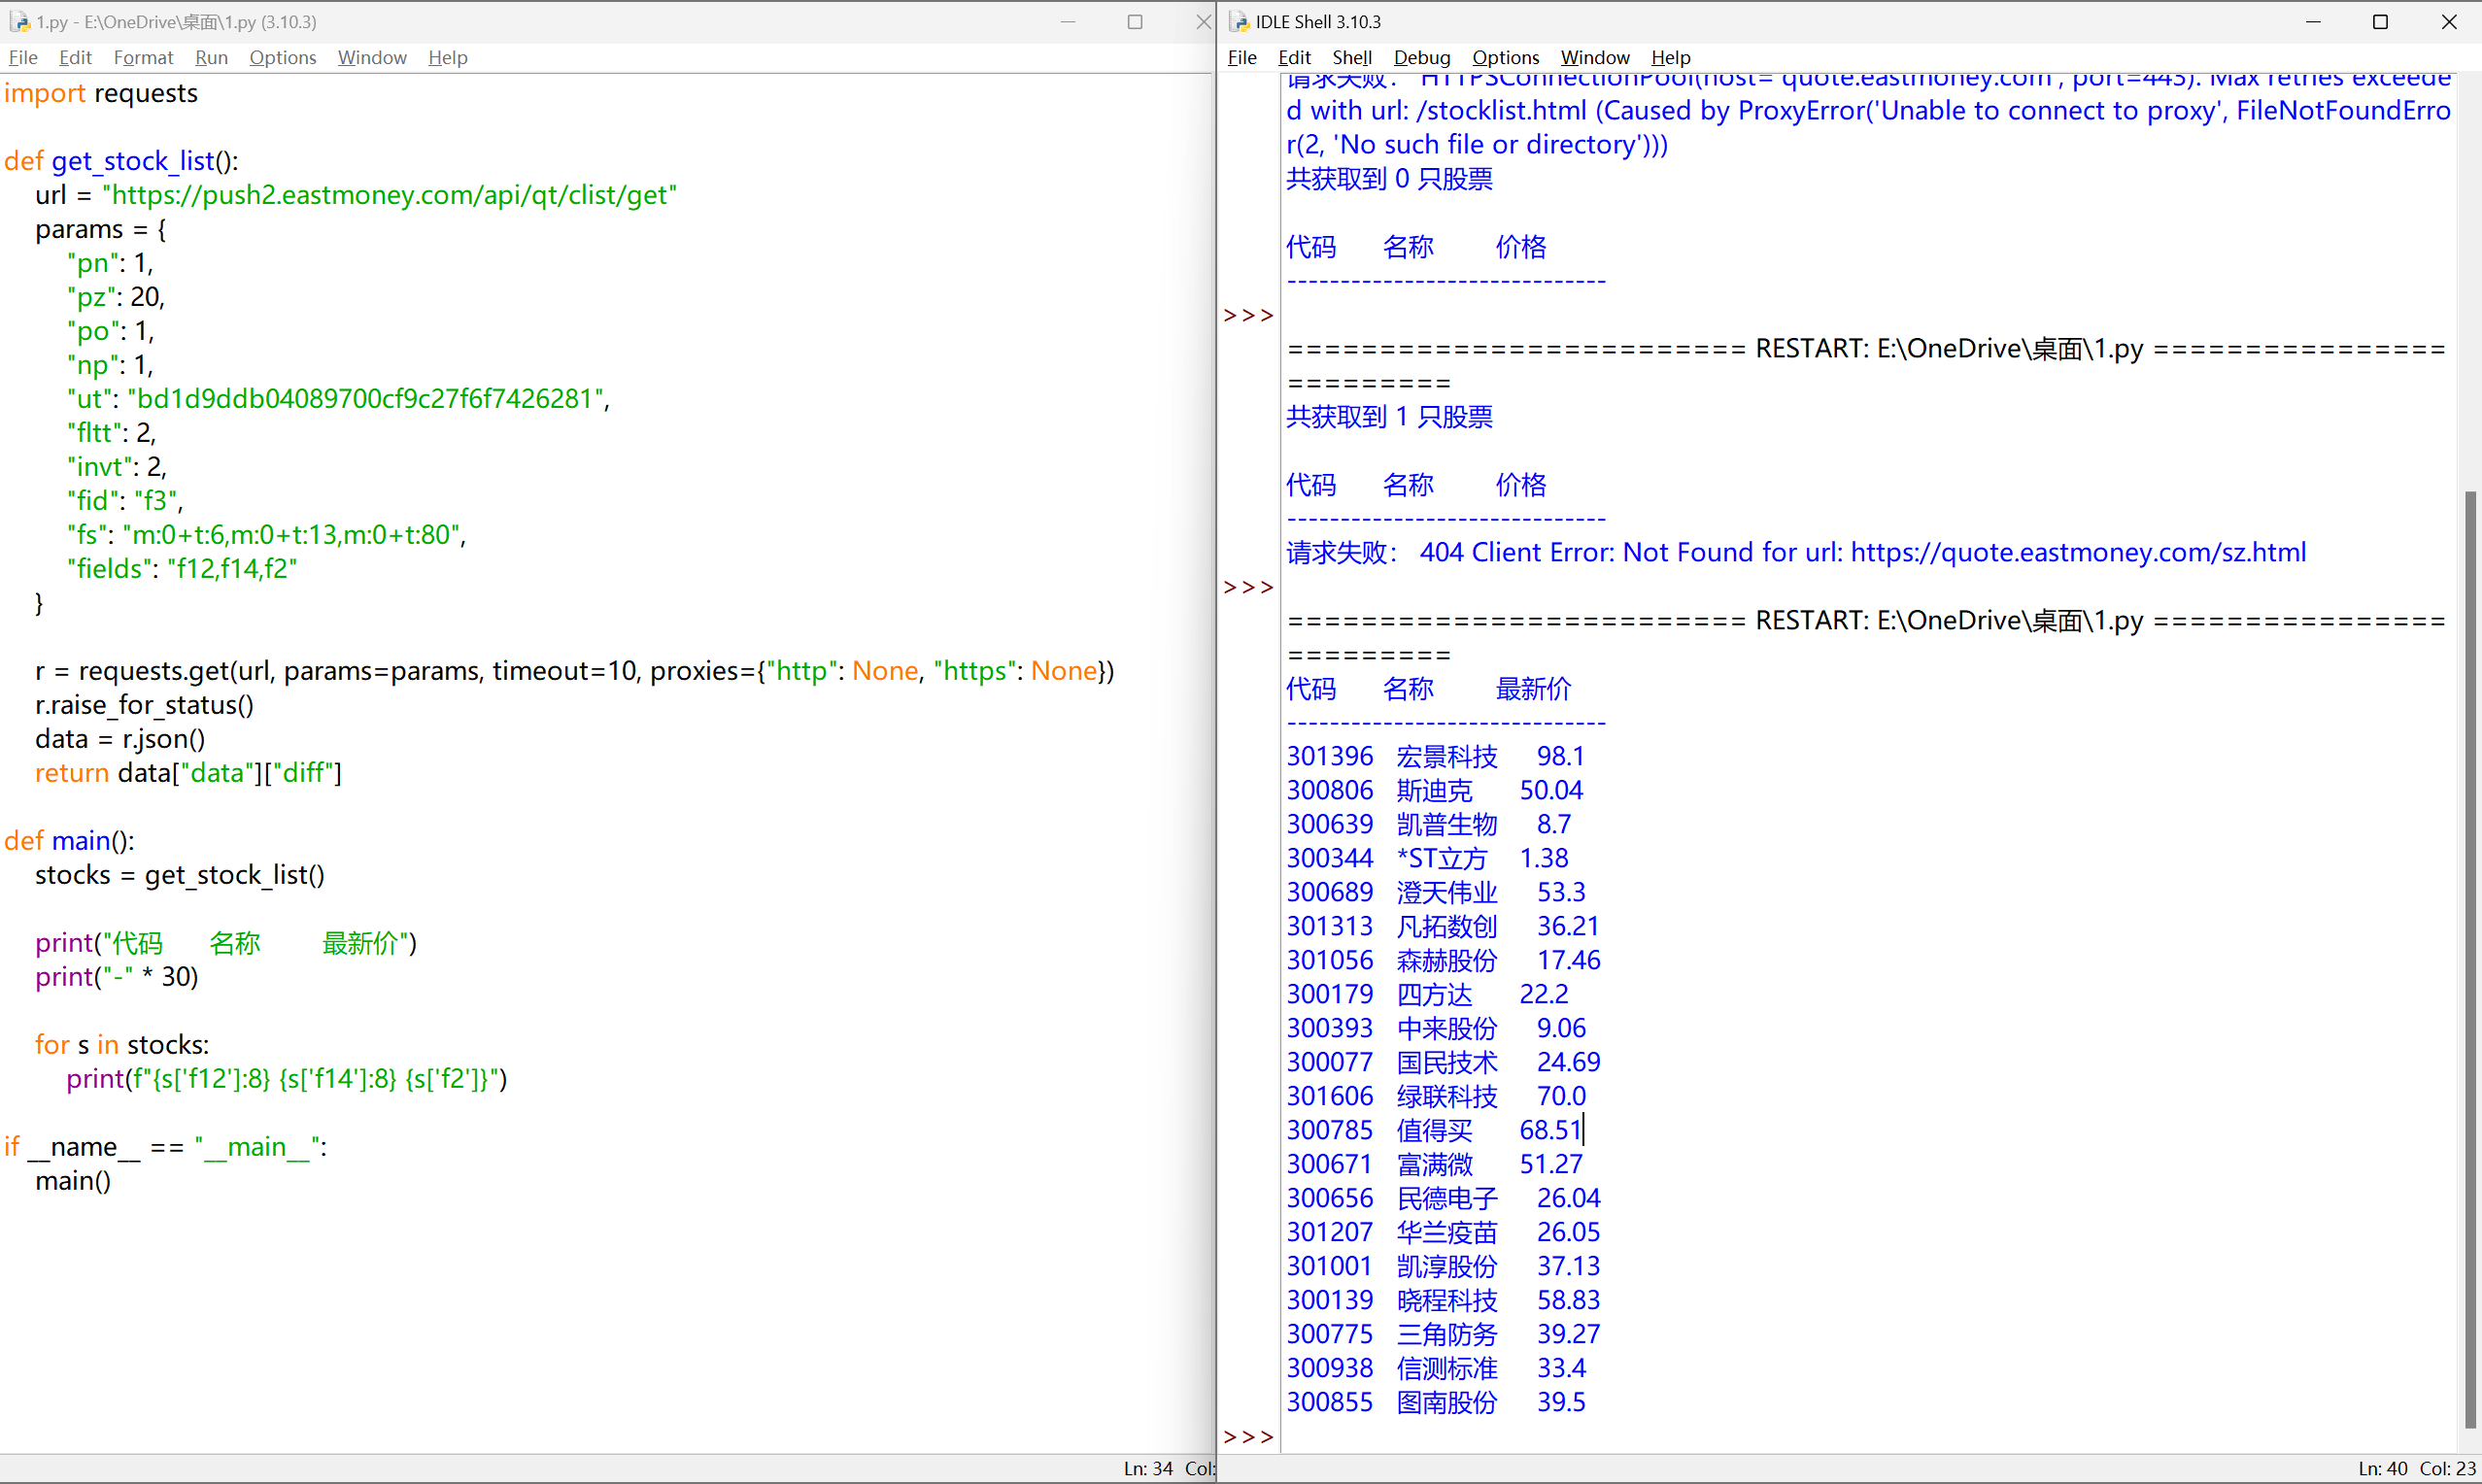Close the IDLE Shell window

click(x=2448, y=21)
